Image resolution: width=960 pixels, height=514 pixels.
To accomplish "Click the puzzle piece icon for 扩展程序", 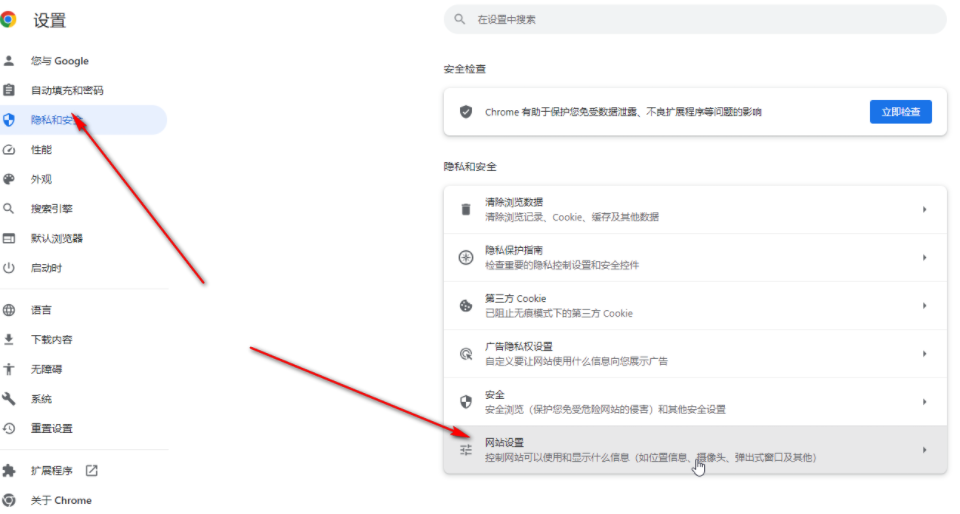I will coord(9,471).
